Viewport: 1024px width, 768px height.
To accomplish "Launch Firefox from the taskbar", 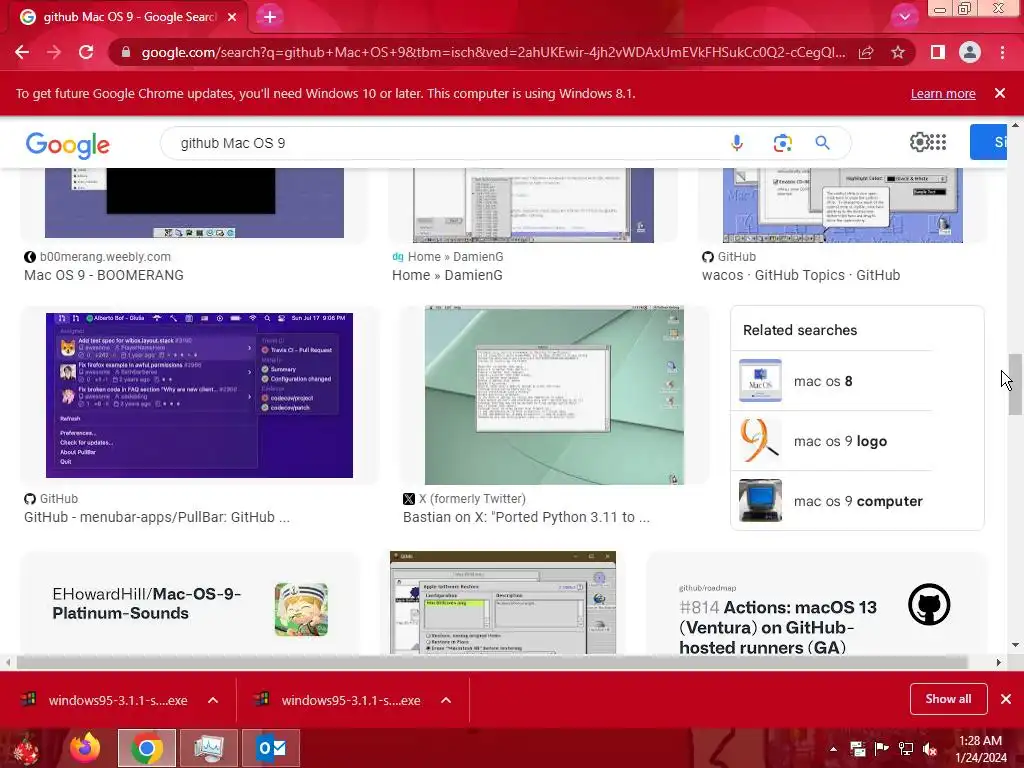I will pyautogui.click(x=86, y=748).
